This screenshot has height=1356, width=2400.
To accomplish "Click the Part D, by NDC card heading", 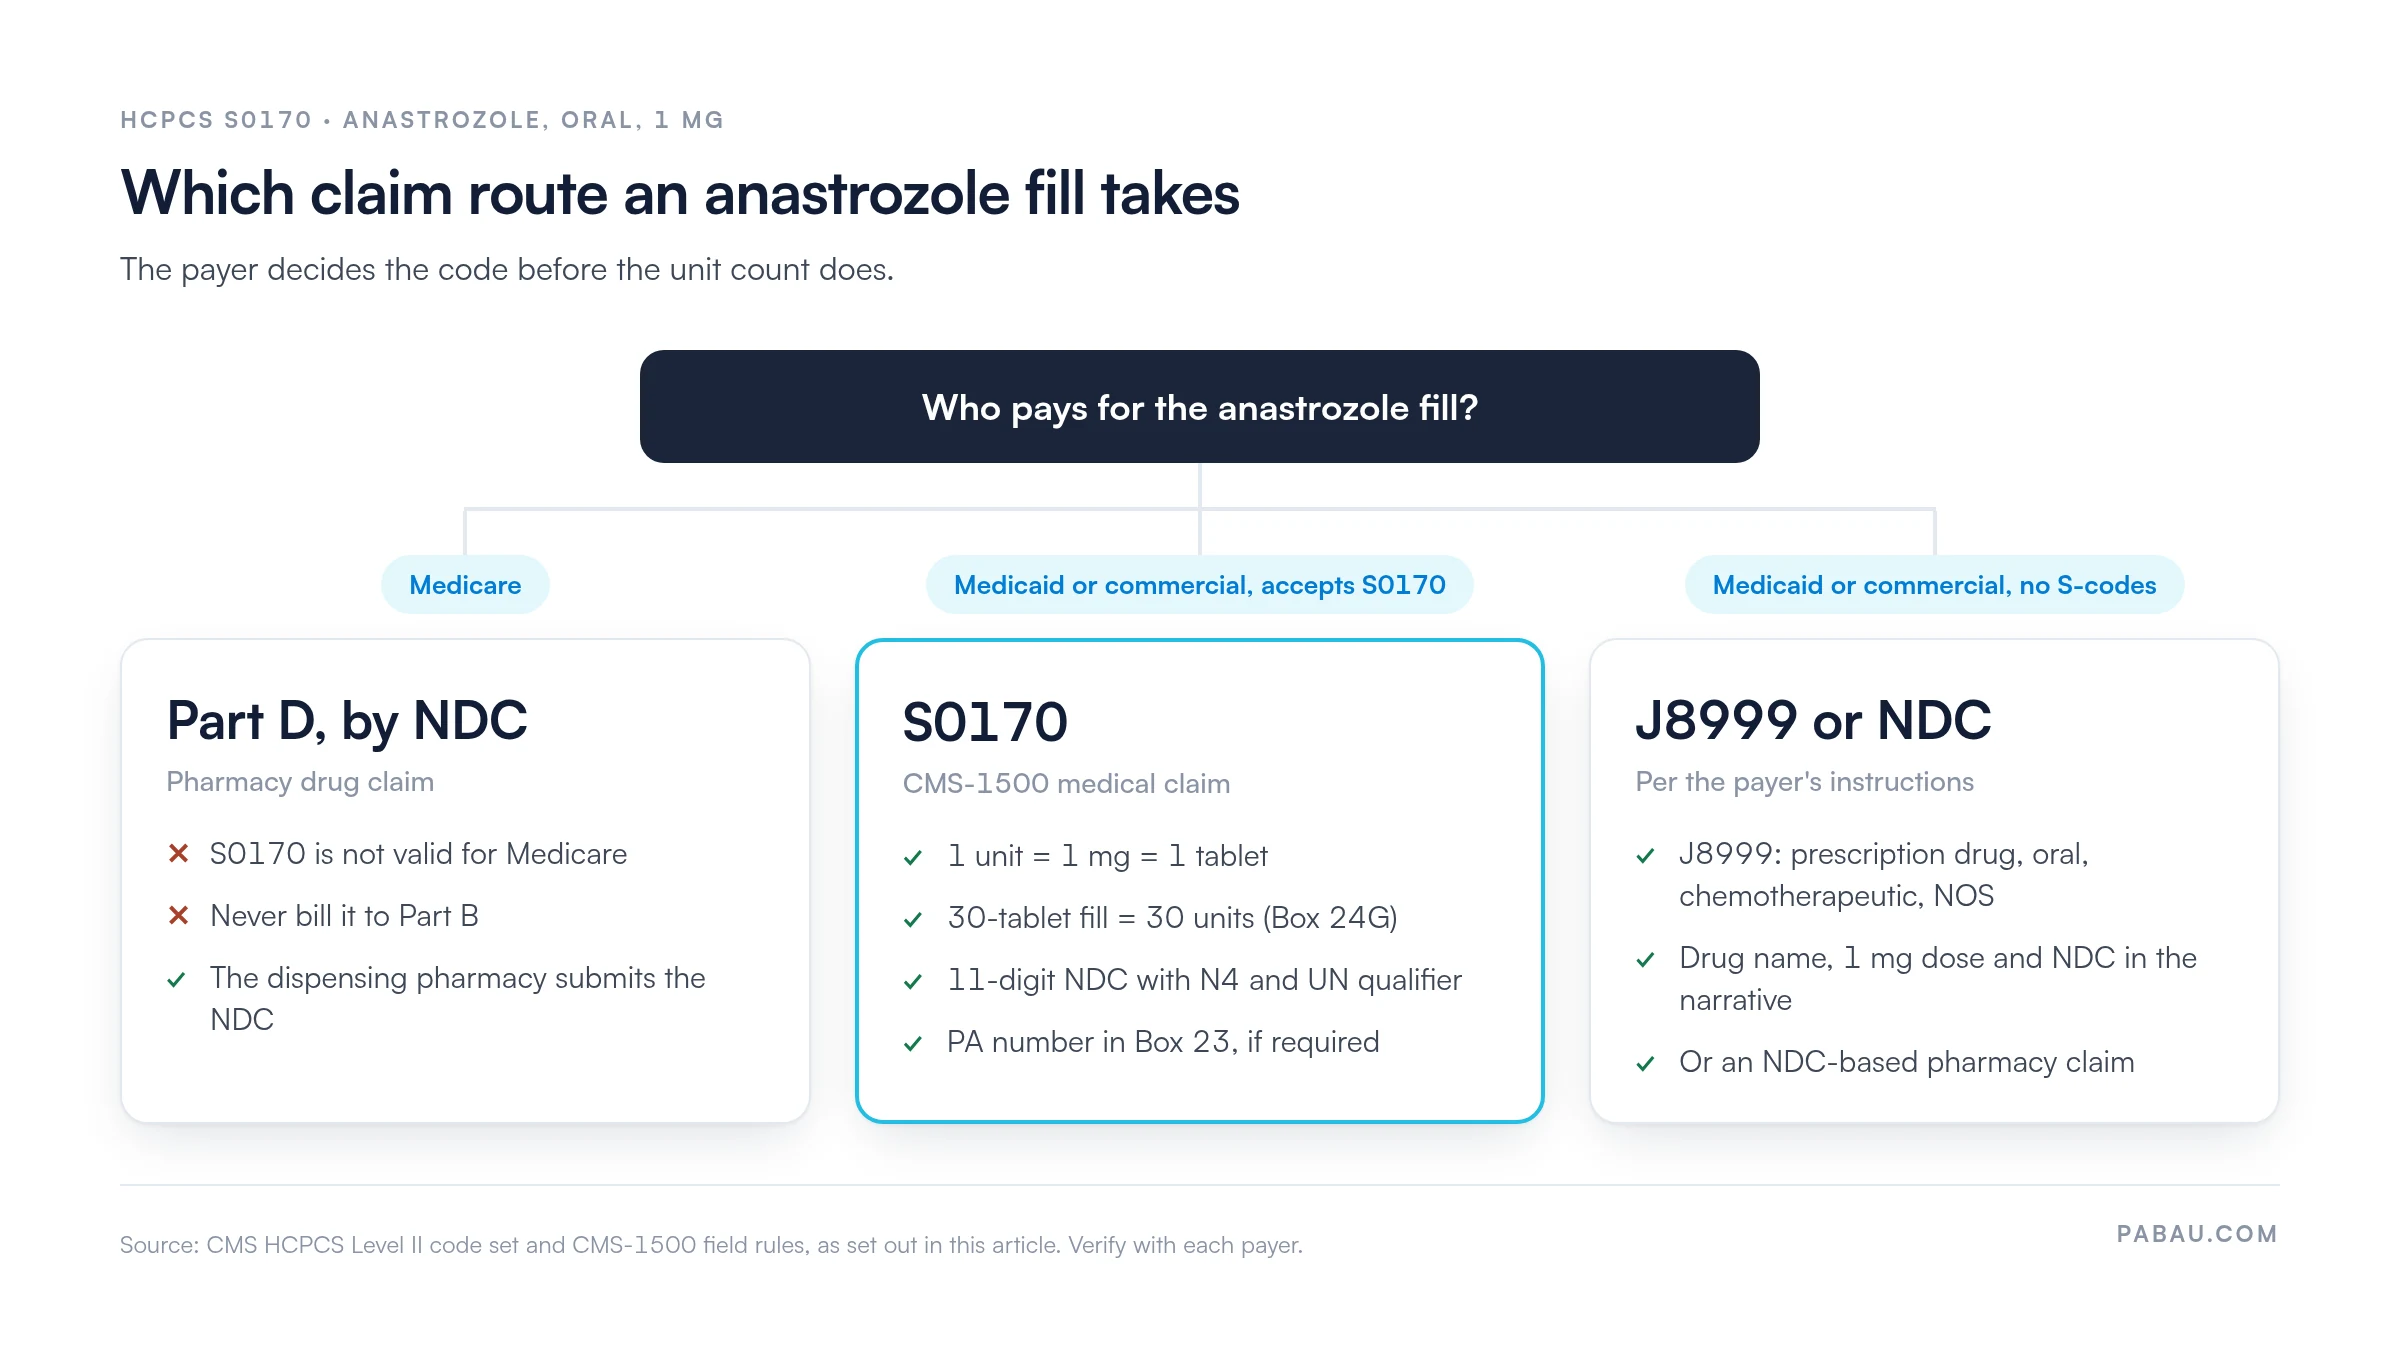I will (347, 721).
